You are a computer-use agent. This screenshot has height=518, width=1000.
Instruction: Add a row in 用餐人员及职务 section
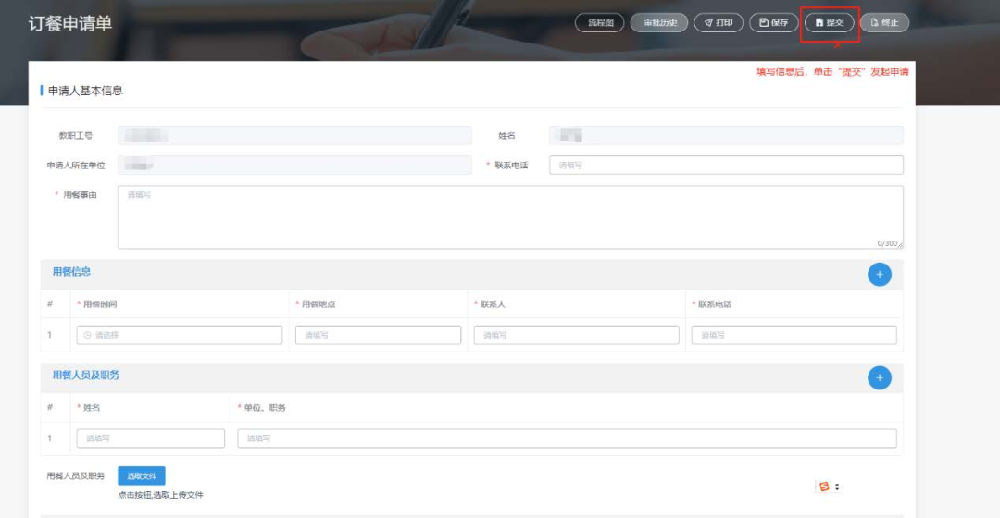pyautogui.click(x=879, y=377)
